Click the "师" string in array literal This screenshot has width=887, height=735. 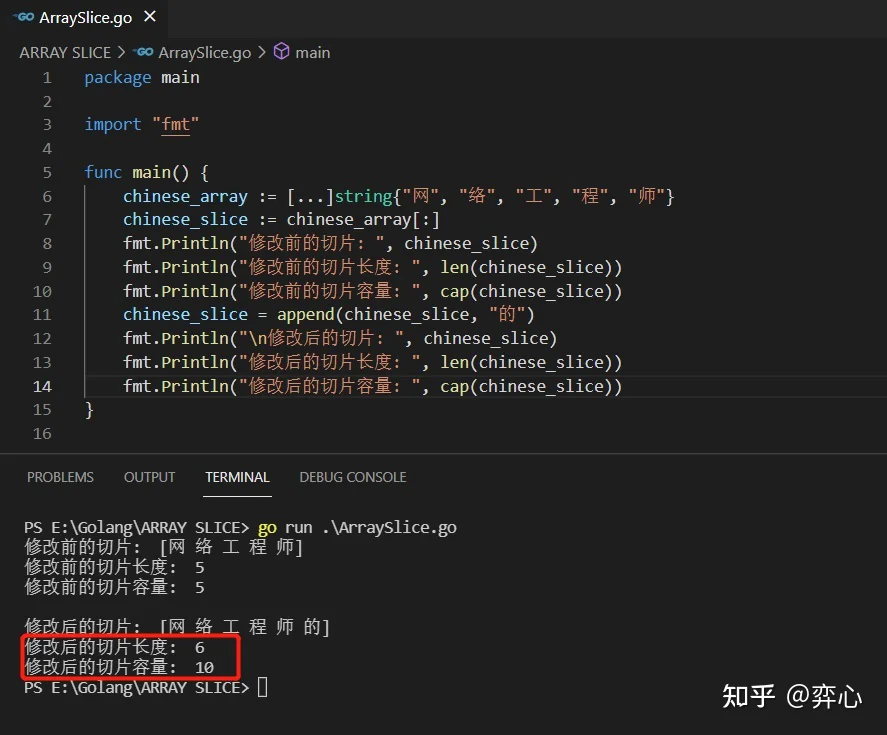[x=647, y=196]
